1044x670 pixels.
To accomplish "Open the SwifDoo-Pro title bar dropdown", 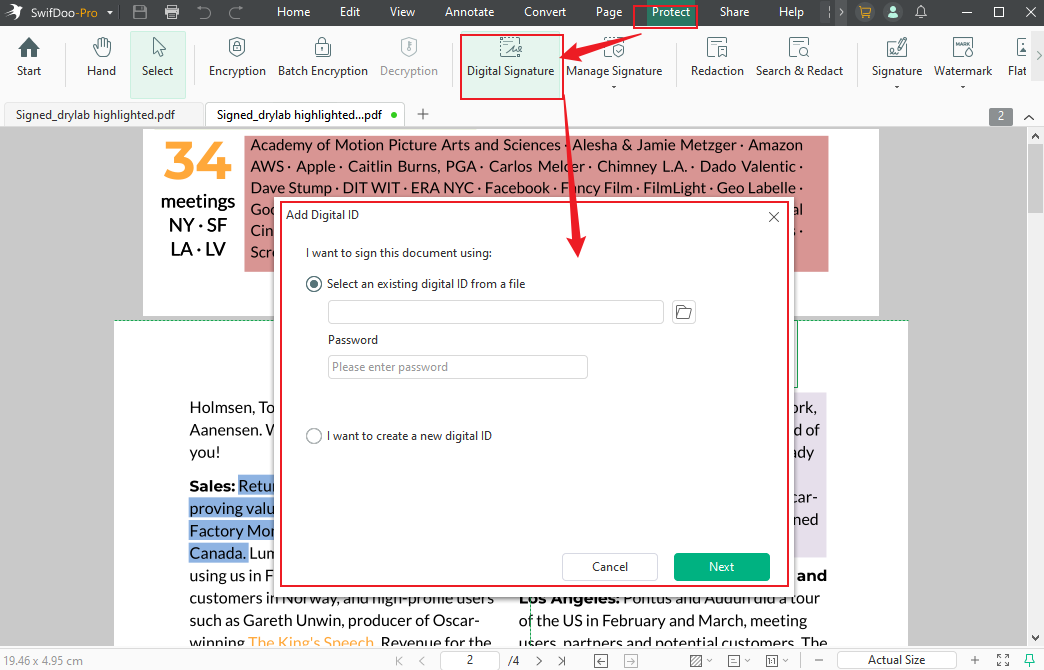I will click(x=109, y=12).
